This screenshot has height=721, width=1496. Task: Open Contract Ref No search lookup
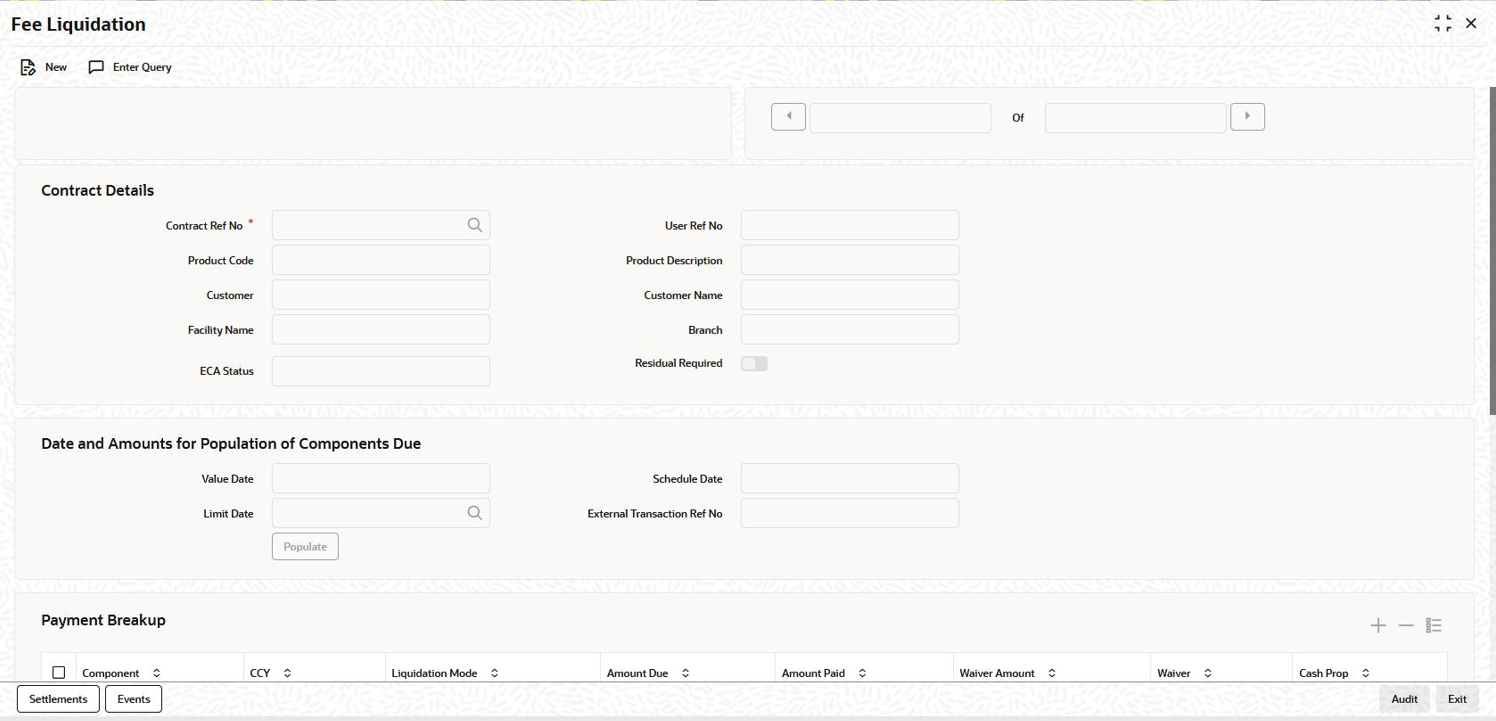(475, 225)
